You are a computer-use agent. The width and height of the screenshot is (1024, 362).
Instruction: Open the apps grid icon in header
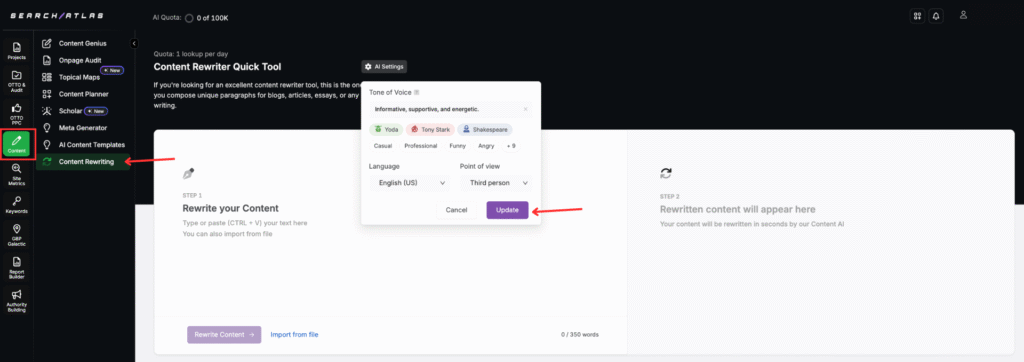(x=918, y=16)
